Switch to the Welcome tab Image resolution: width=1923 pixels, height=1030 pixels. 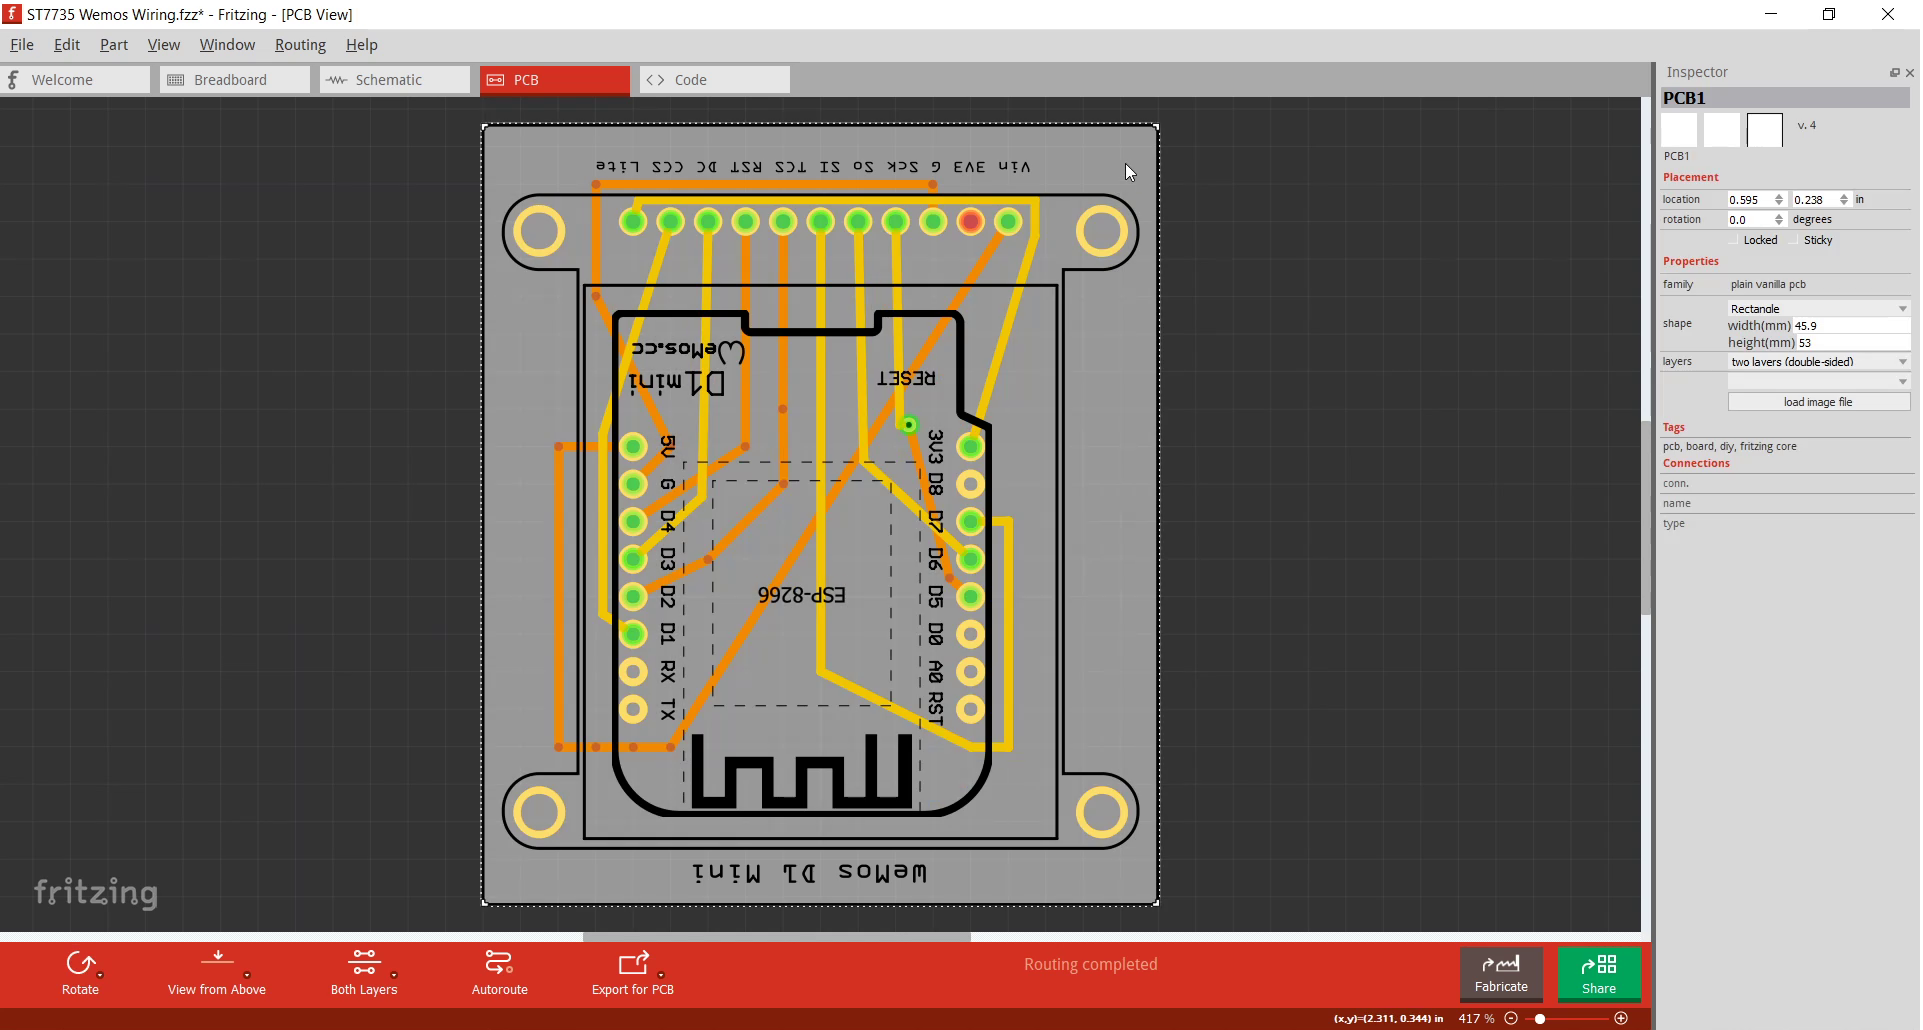click(75, 80)
